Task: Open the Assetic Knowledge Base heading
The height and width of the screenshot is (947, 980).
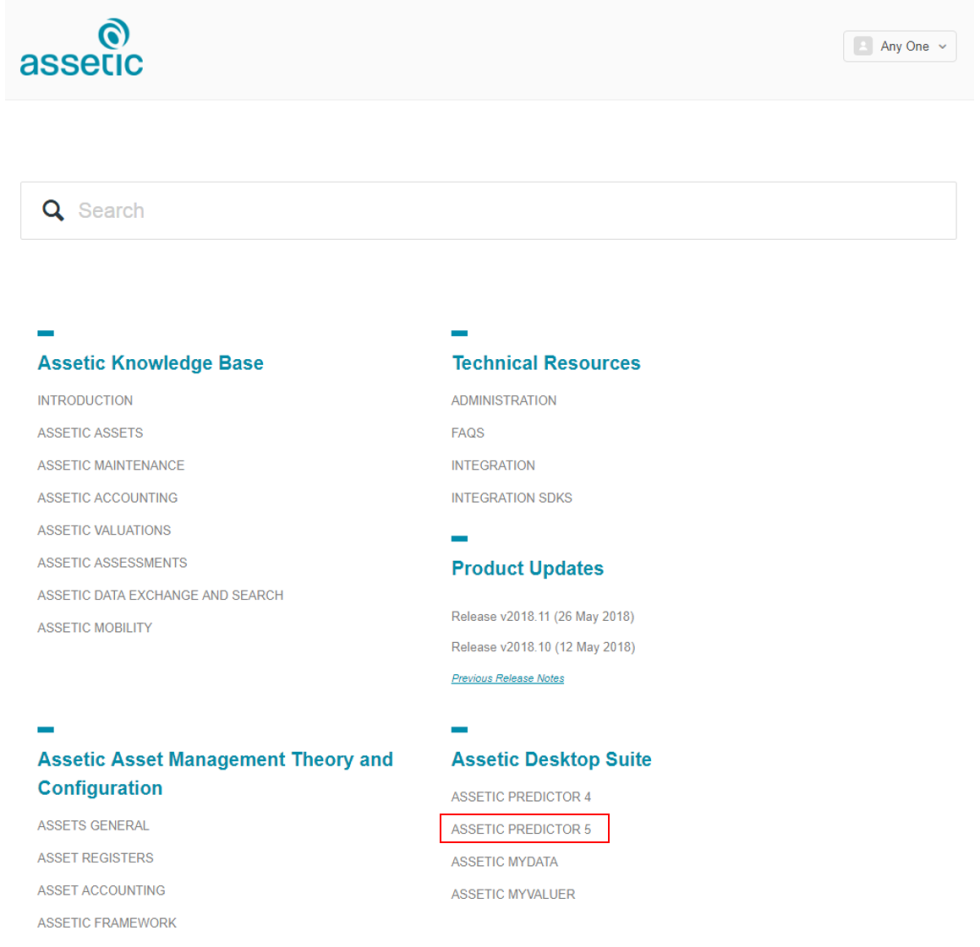Action: pos(150,363)
